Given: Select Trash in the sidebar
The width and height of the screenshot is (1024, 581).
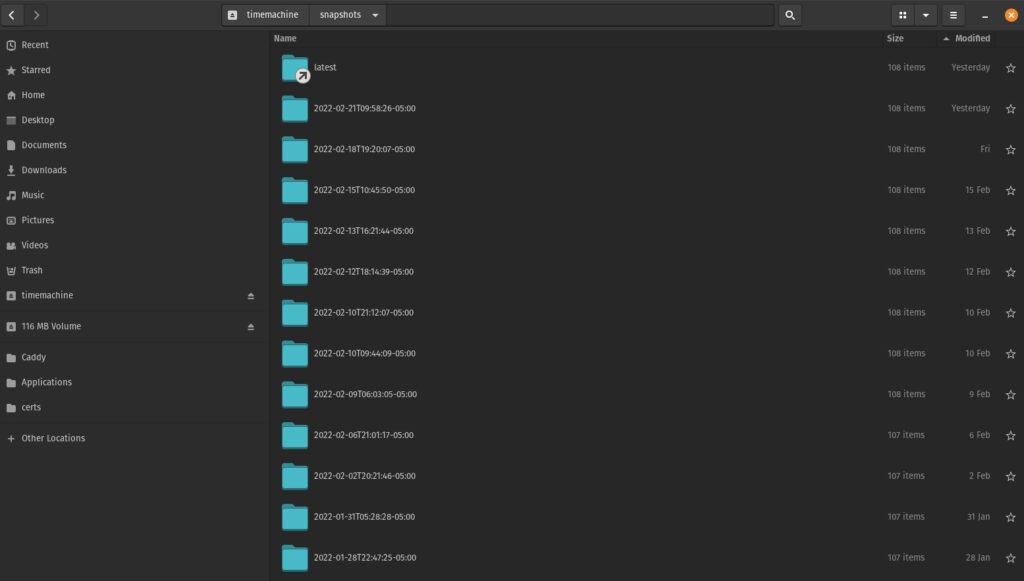Looking at the screenshot, I should 32,270.
